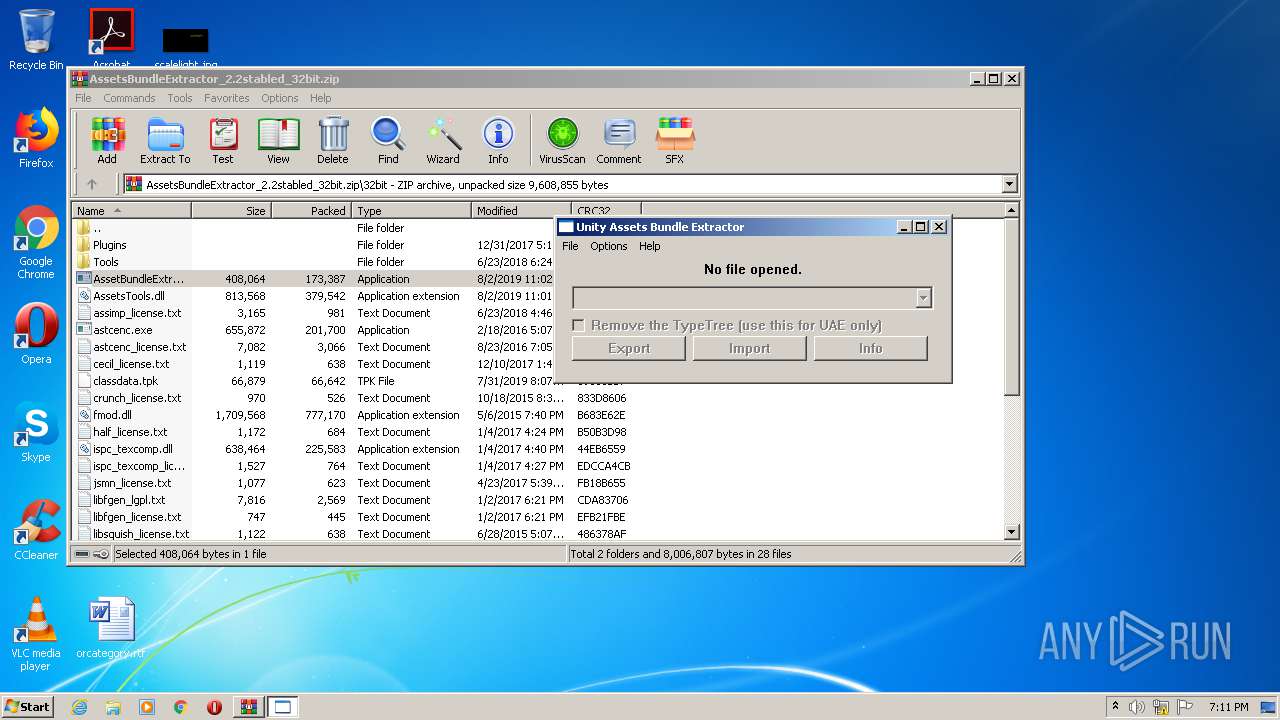Select the CCleaner desktop shortcut

36,530
